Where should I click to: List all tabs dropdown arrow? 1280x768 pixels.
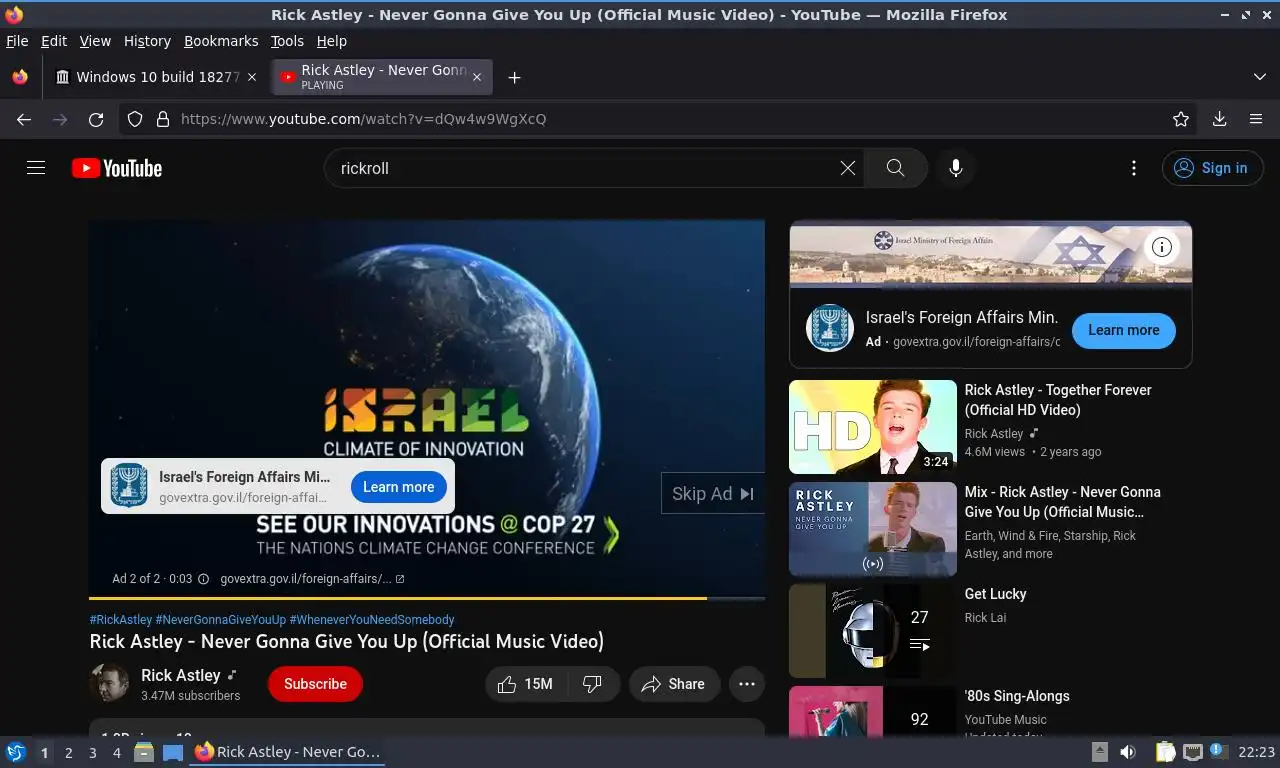pyautogui.click(x=1259, y=77)
